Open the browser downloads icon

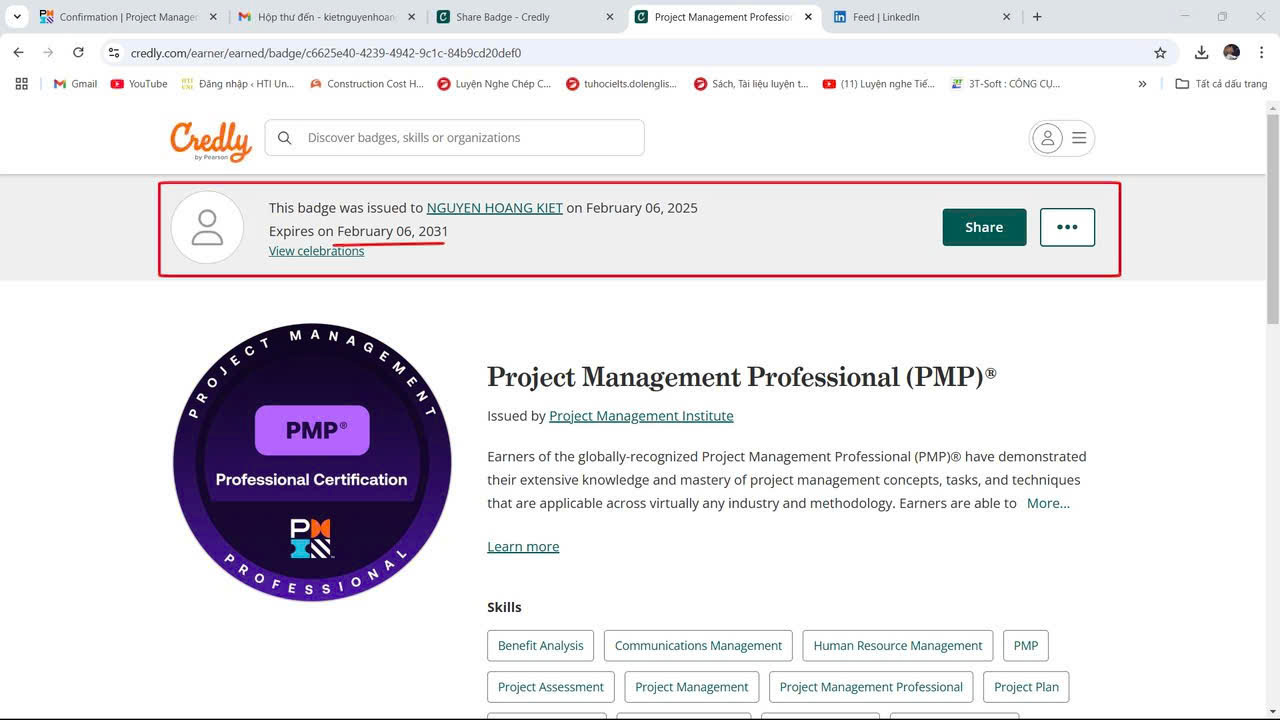[x=1201, y=53]
